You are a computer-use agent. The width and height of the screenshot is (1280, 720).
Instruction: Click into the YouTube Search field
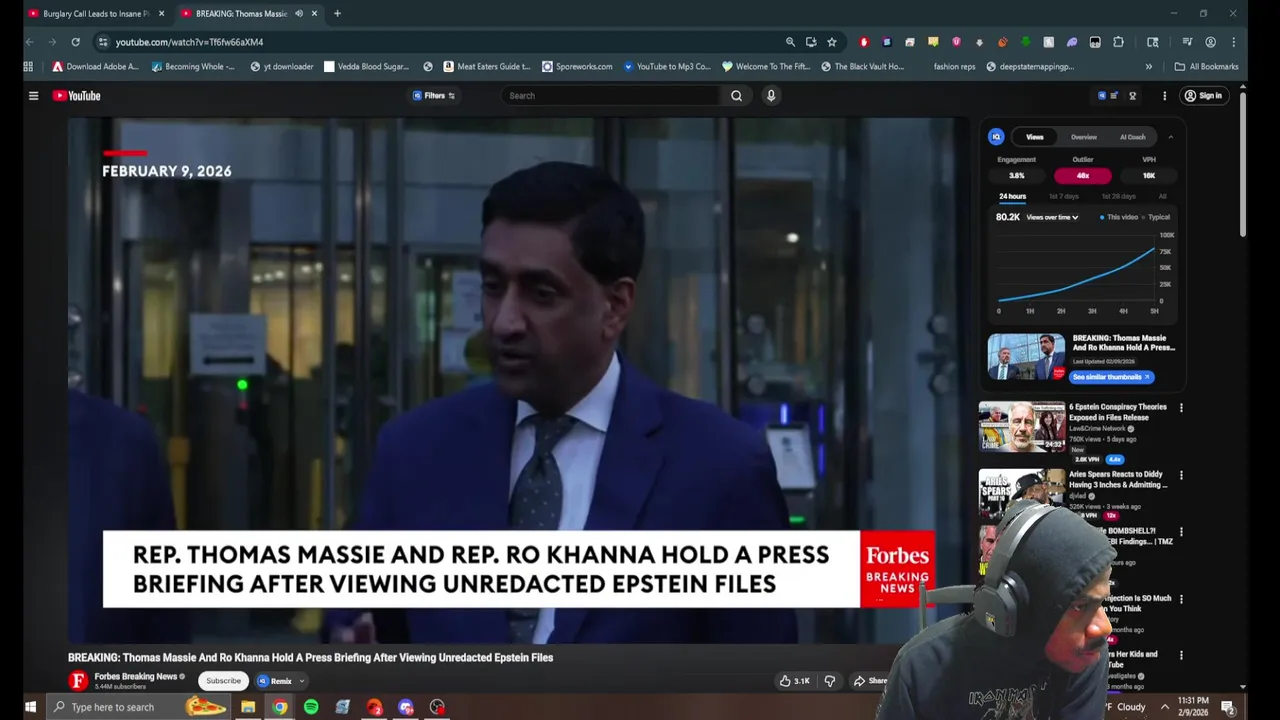tap(611, 96)
